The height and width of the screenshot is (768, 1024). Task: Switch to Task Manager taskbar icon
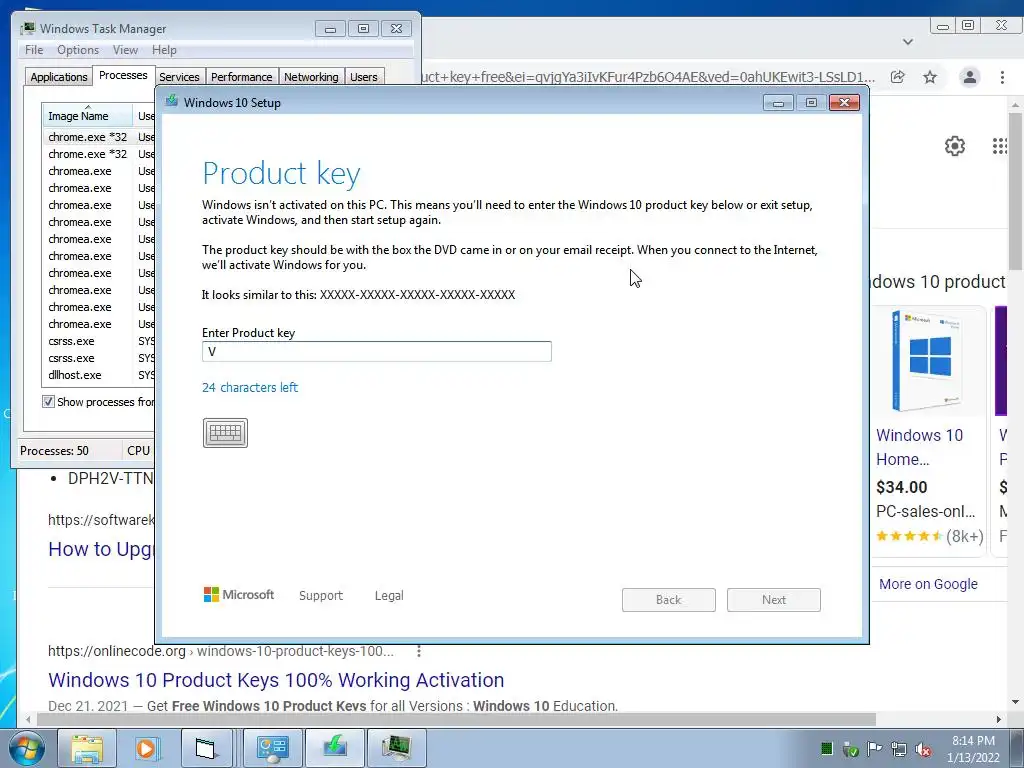tap(396, 748)
